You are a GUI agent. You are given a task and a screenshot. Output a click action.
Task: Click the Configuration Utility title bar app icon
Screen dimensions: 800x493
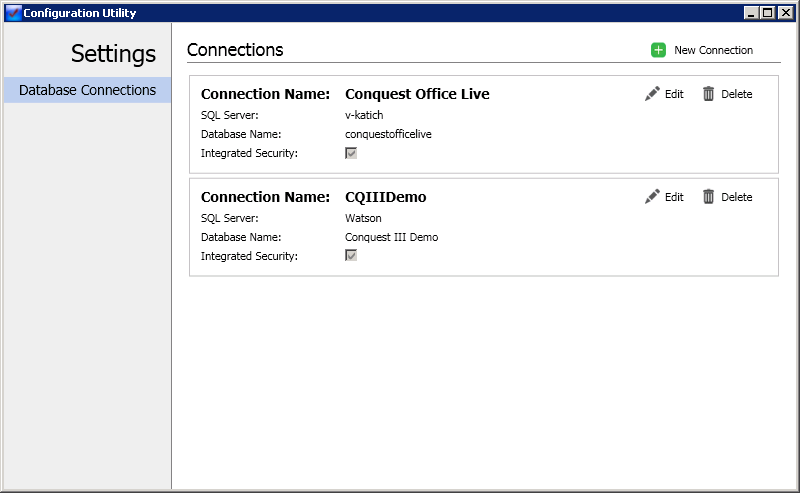pos(13,13)
